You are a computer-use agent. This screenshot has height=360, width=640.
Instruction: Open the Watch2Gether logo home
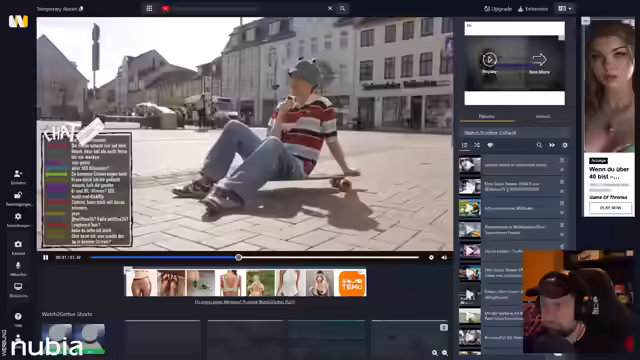pos(18,21)
